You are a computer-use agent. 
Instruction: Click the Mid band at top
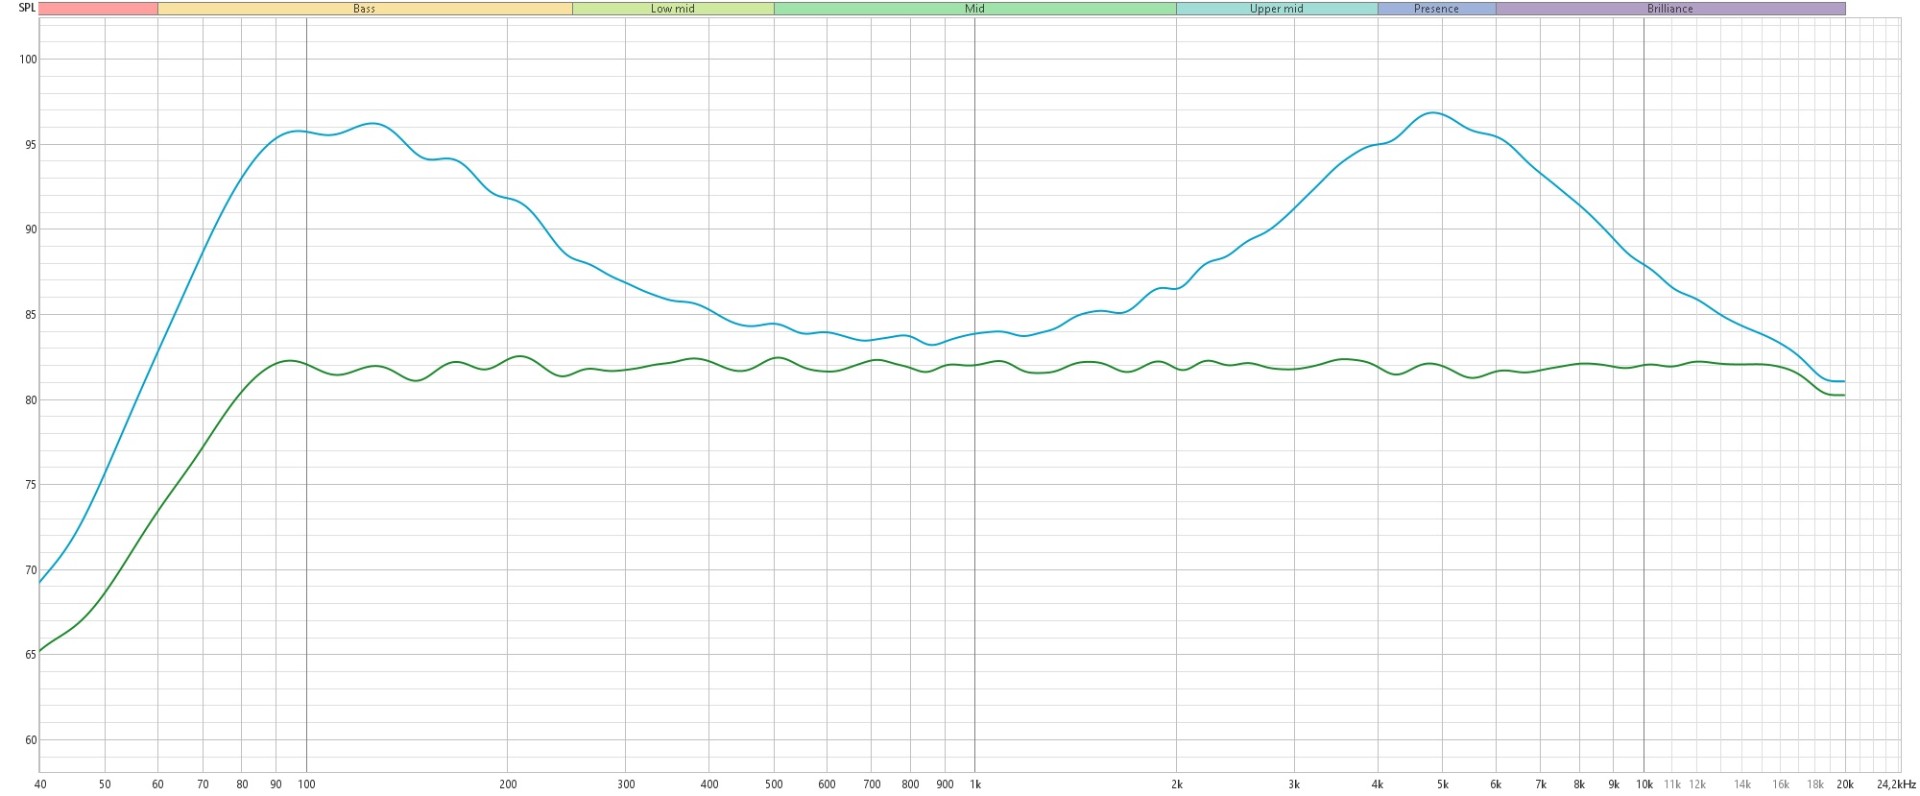pos(974,9)
